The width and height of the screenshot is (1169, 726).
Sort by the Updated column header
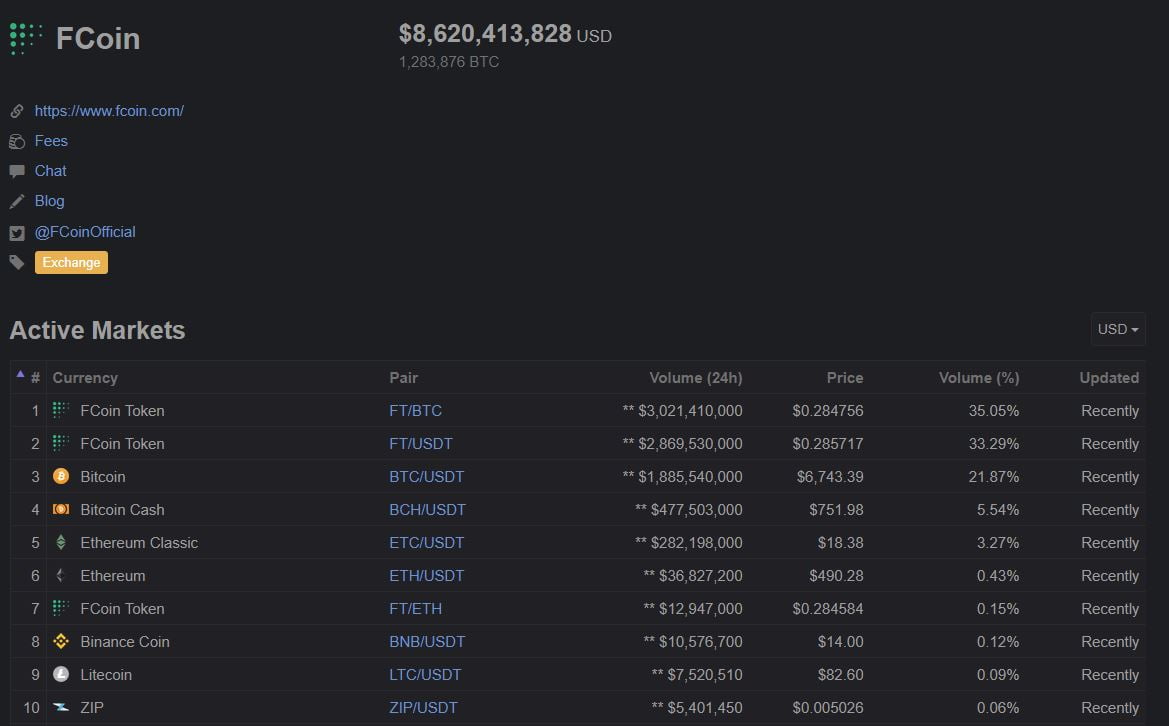[1109, 378]
